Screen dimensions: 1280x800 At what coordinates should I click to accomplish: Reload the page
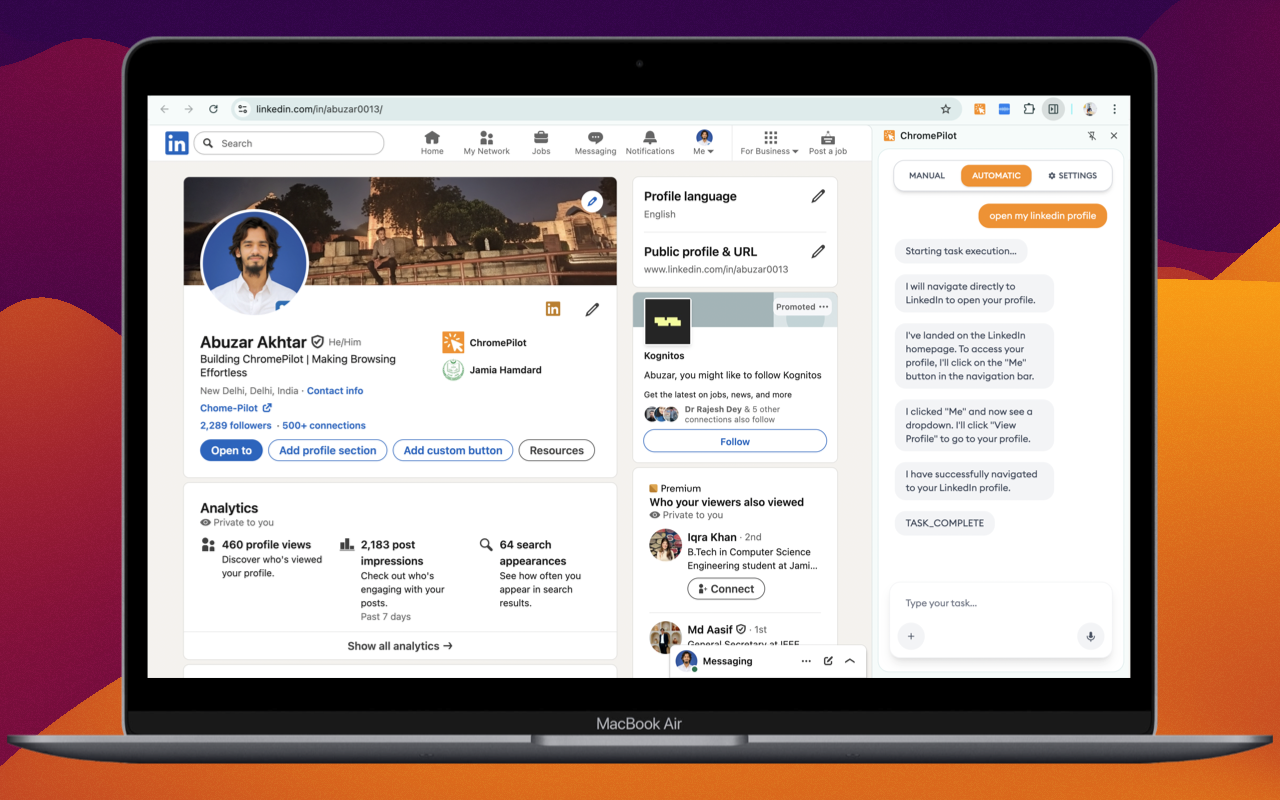pos(213,109)
